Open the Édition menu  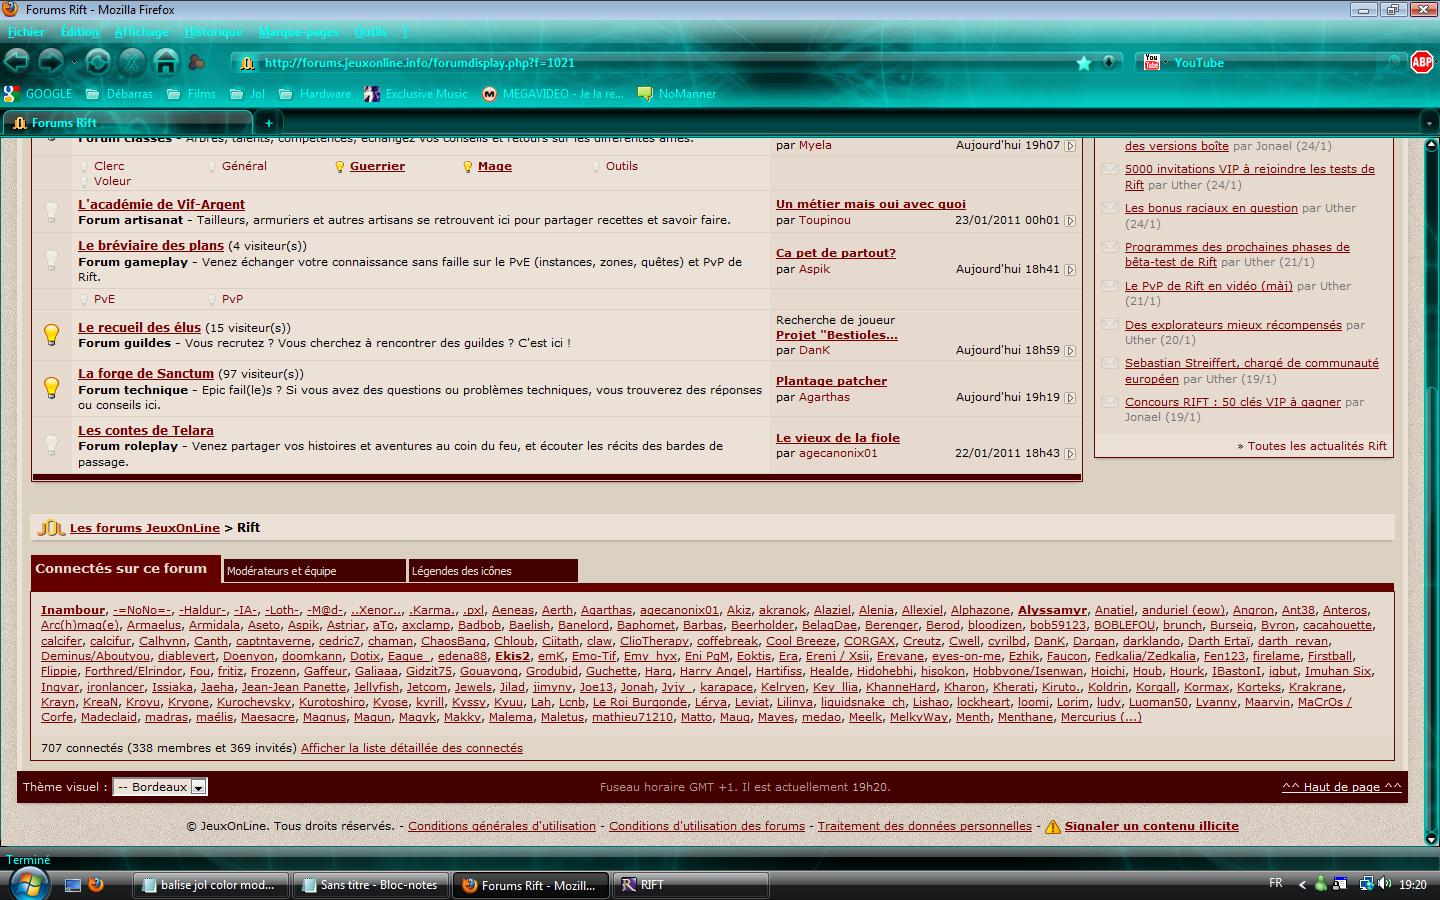click(80, 32)
